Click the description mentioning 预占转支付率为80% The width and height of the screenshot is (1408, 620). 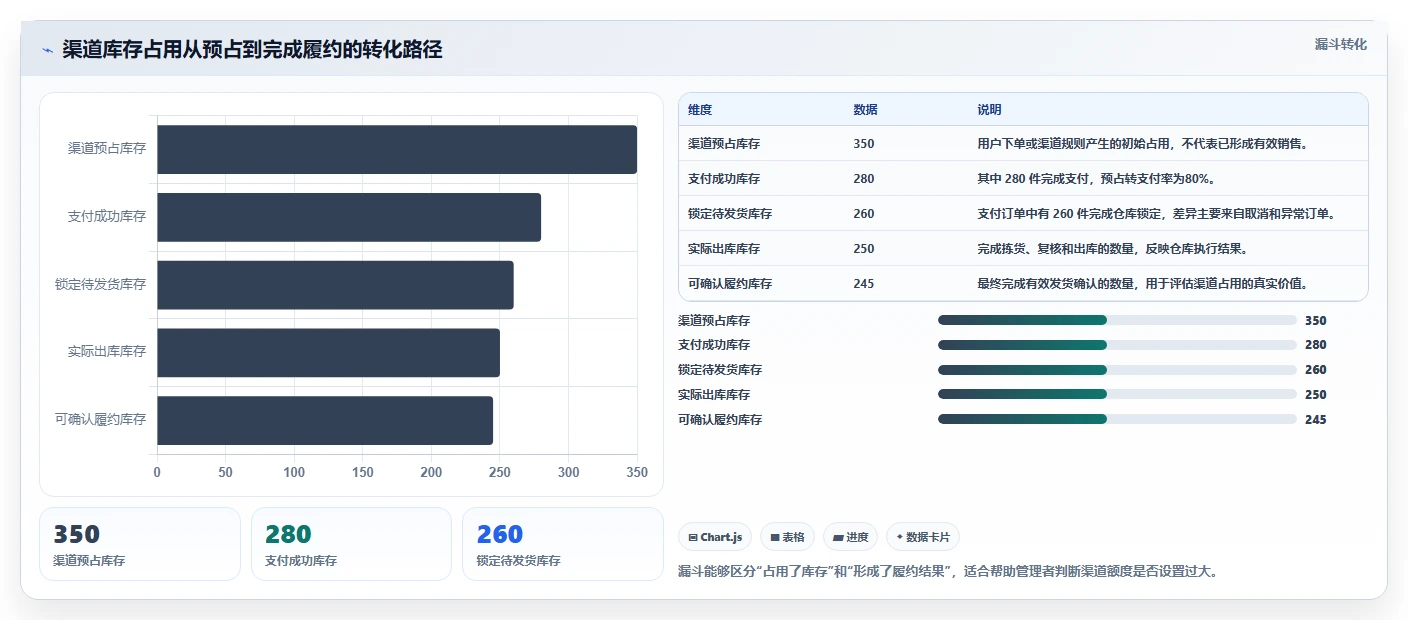[1096, 179]
